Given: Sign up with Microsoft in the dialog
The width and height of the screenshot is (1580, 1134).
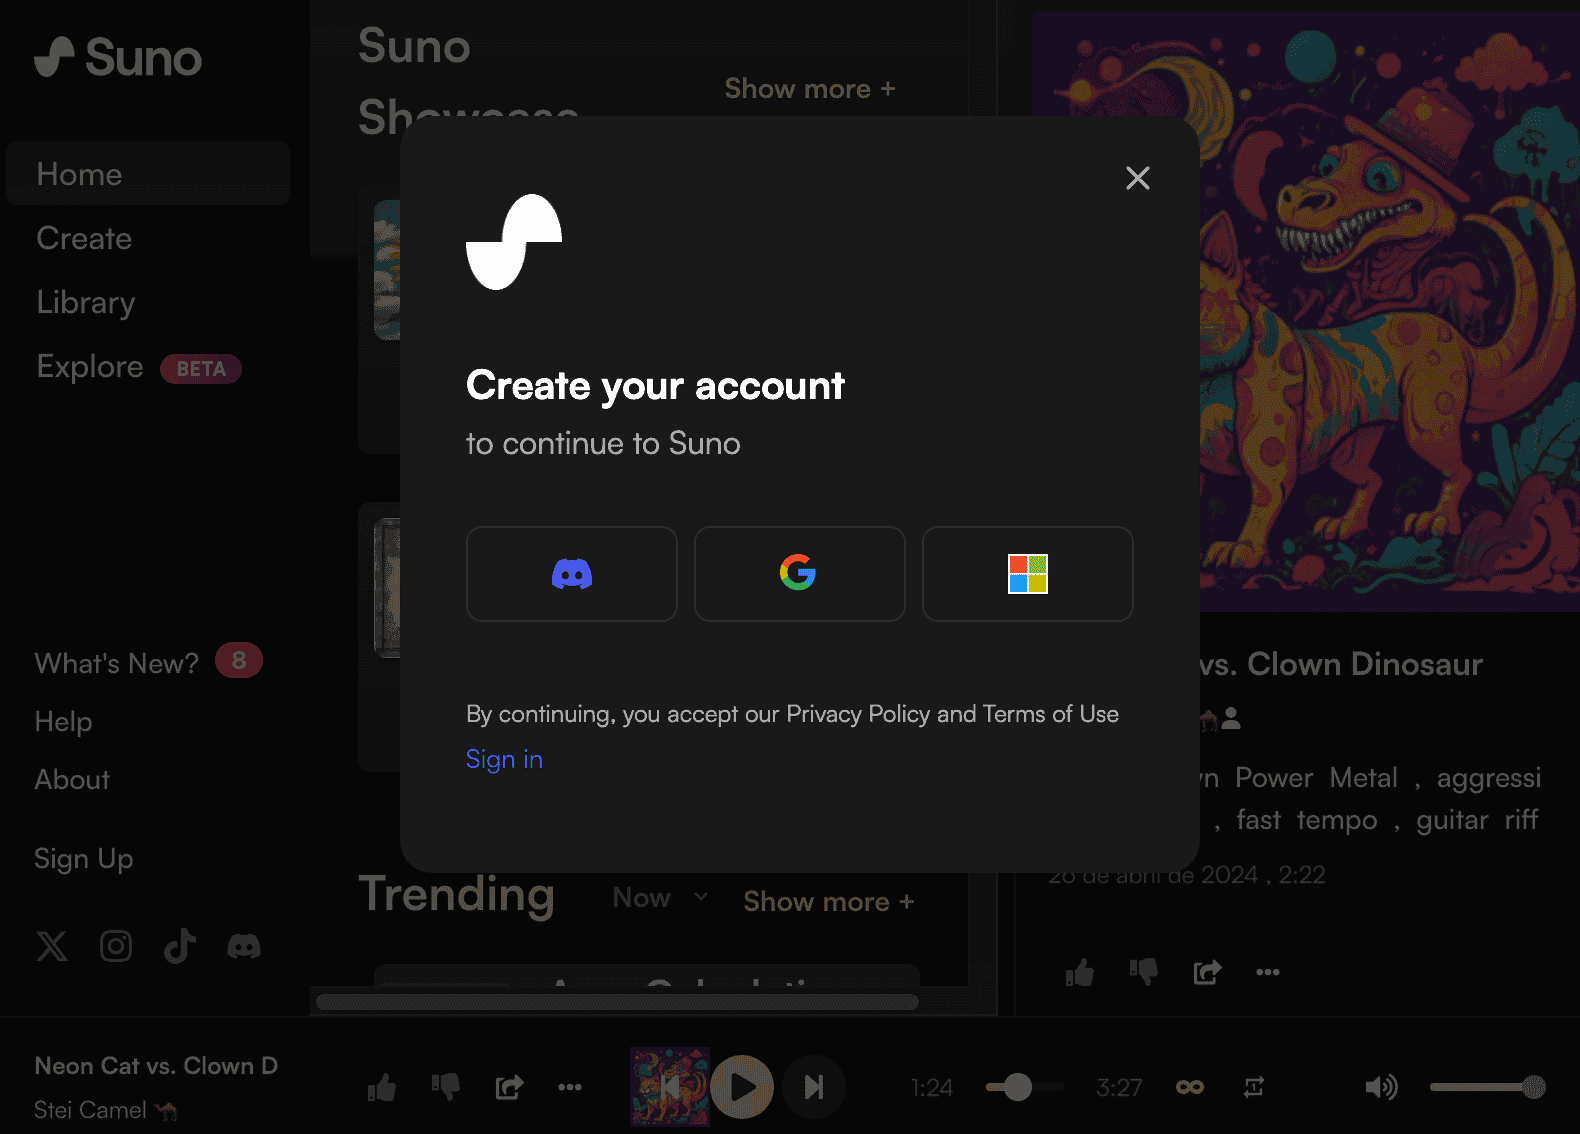Looking at the screenshot, I should point(1028,574).
